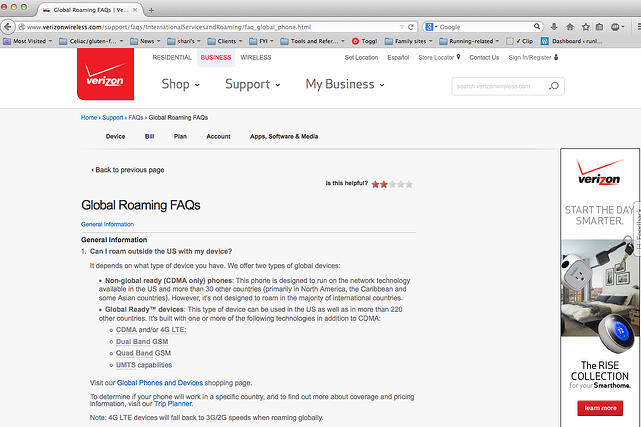Switch to the Residential tab

[172, 58]
